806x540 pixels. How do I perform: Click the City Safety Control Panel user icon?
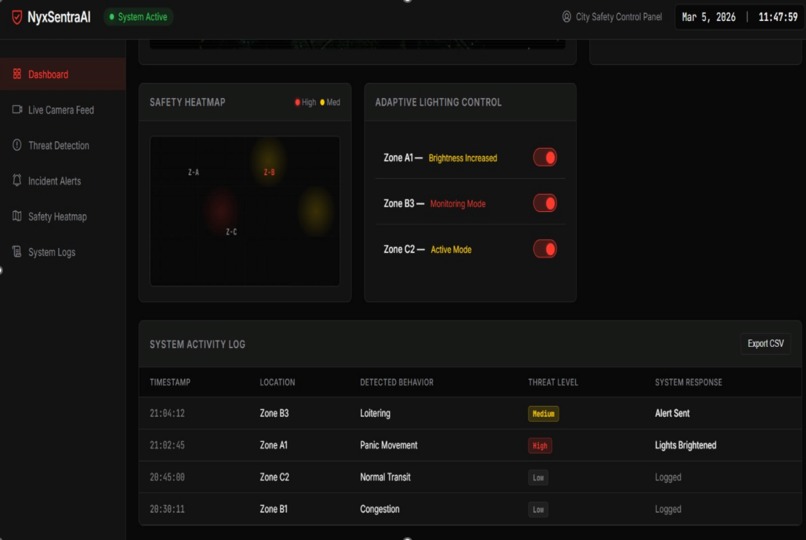pyautogui.click(x=566, y=17)
